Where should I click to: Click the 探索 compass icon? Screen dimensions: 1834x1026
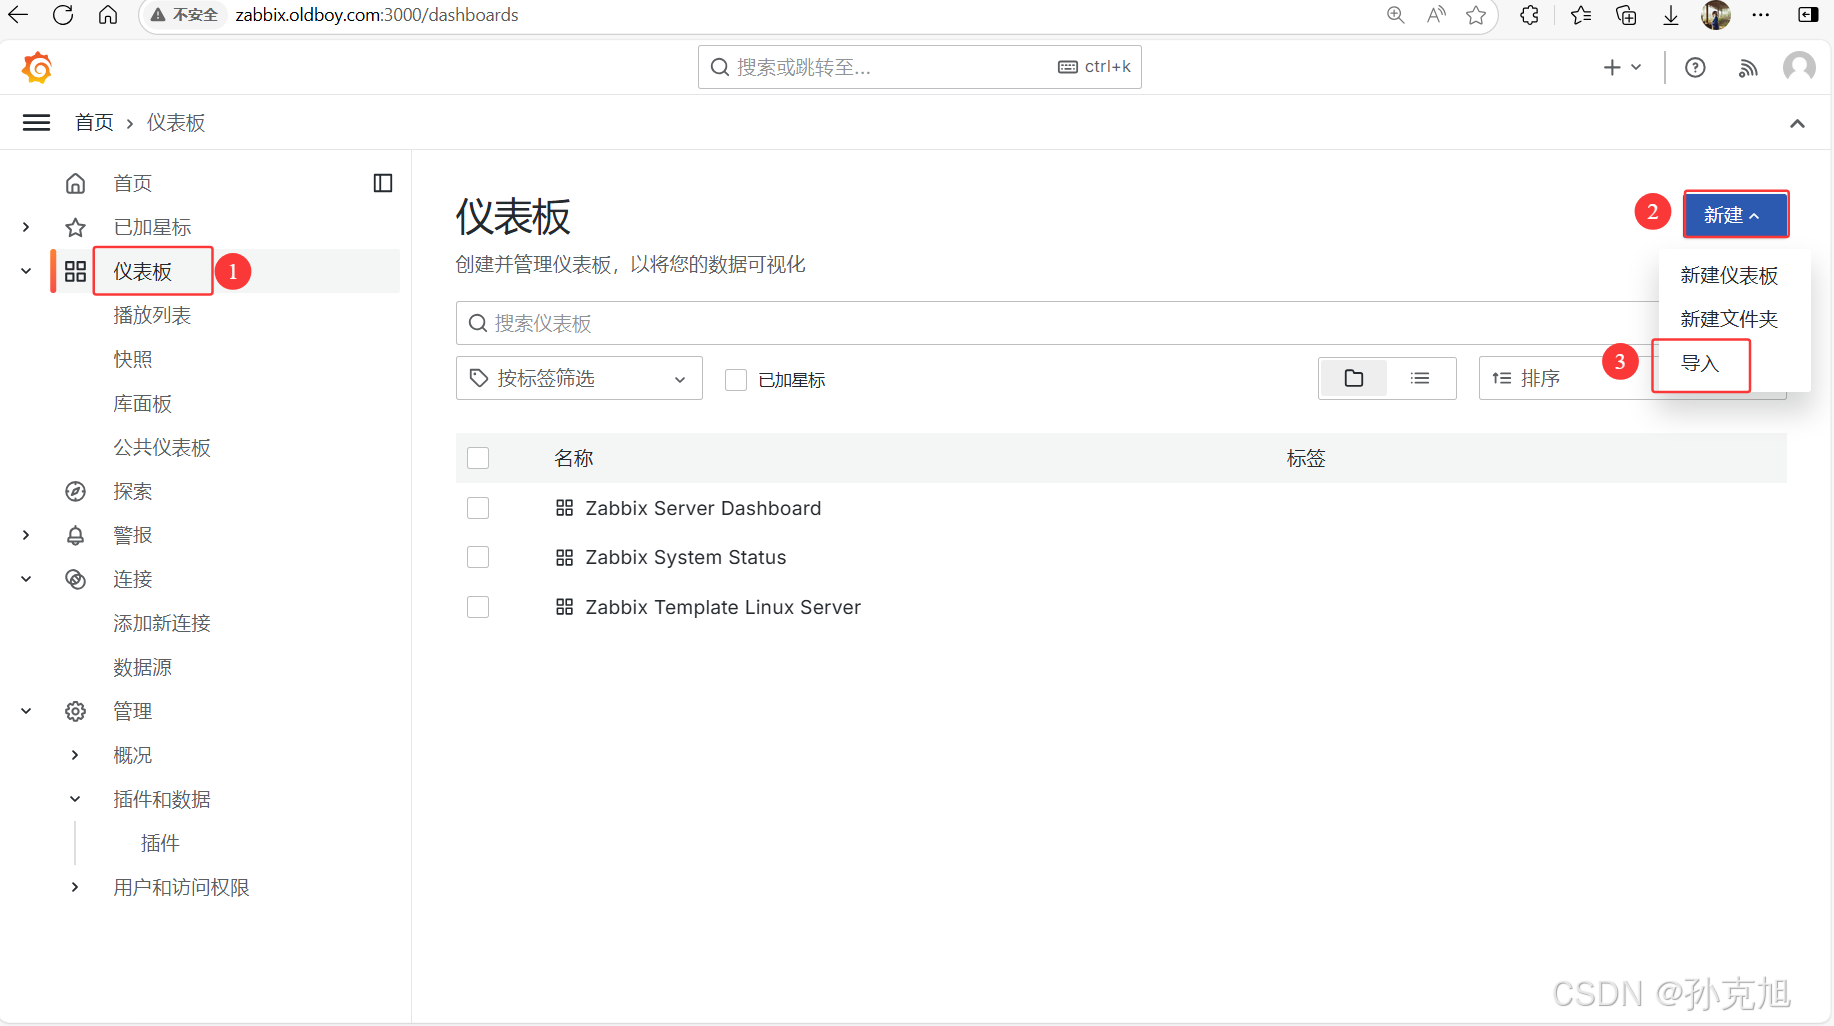[76, 491]
